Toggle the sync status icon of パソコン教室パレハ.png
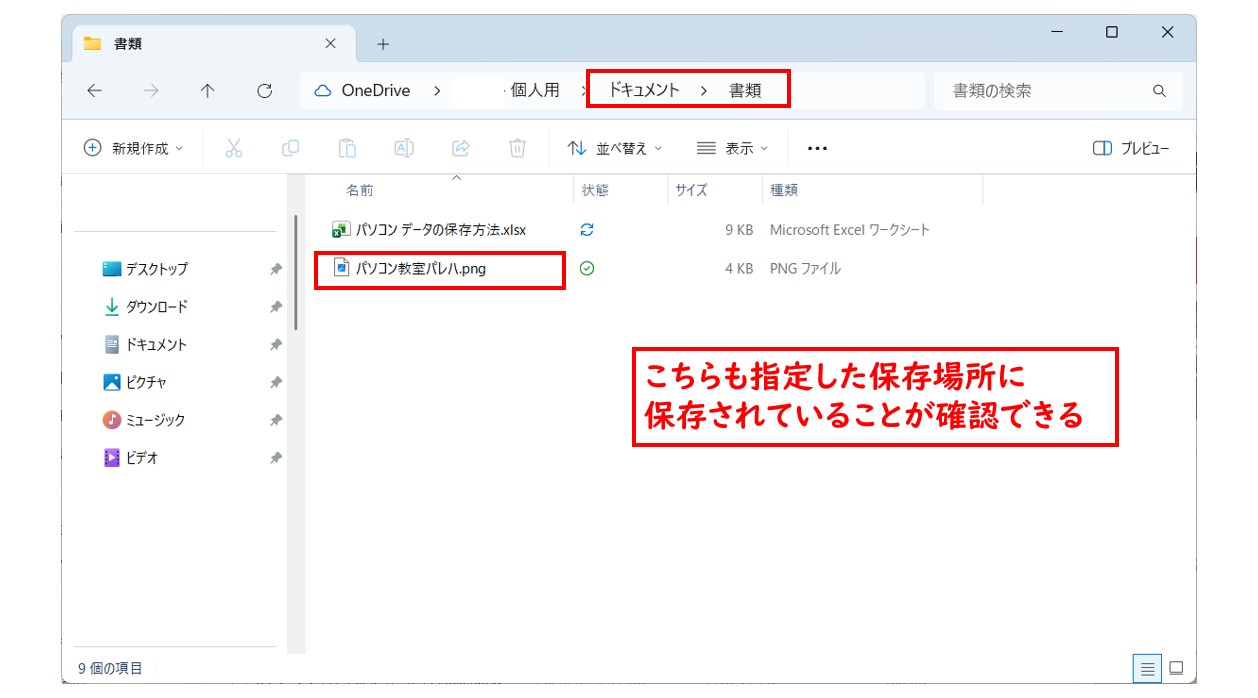This screenshot has width=1258, height=698. [586, 268]
